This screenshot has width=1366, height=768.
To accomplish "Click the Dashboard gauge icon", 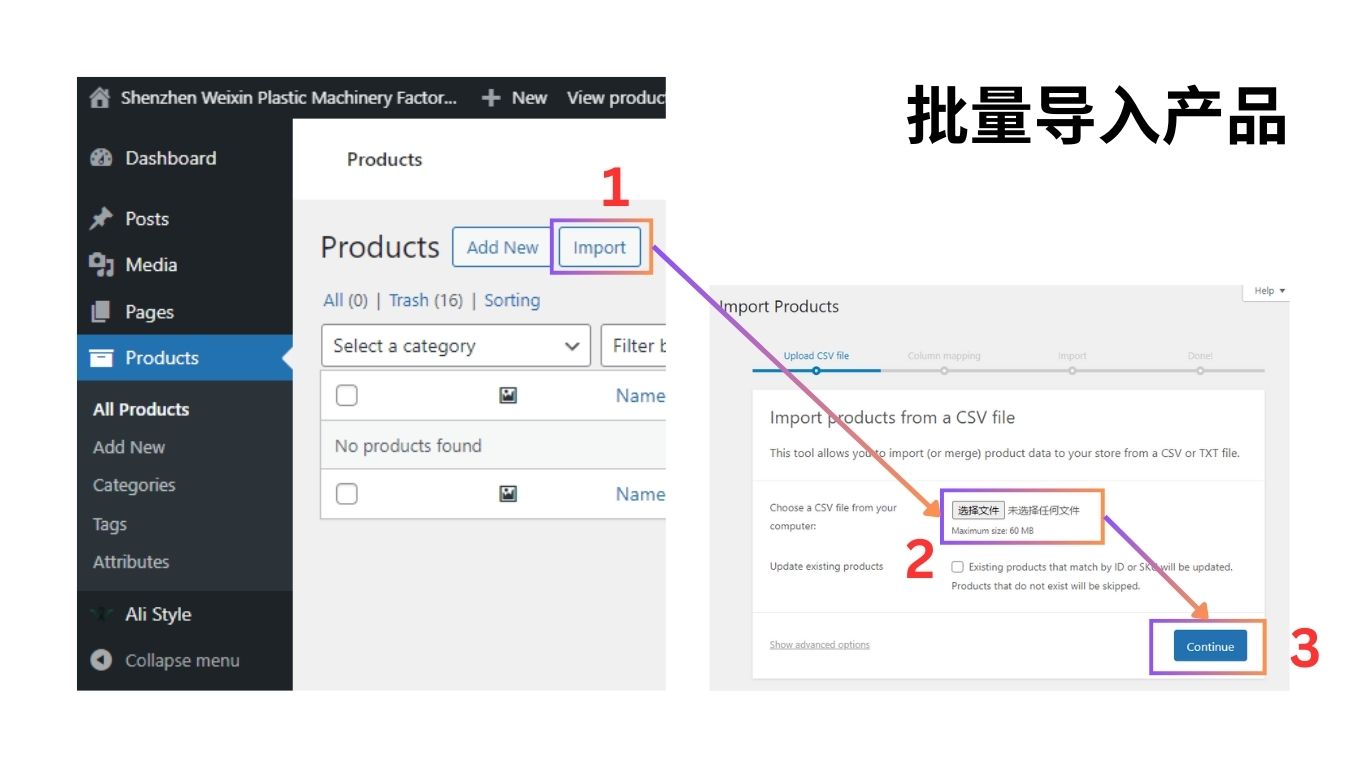I will 101,158.
